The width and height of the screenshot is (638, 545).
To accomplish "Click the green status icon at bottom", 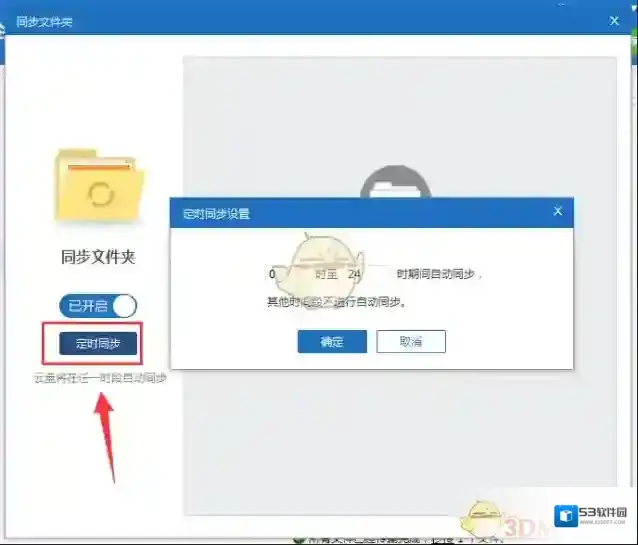I will pos(299,540).
